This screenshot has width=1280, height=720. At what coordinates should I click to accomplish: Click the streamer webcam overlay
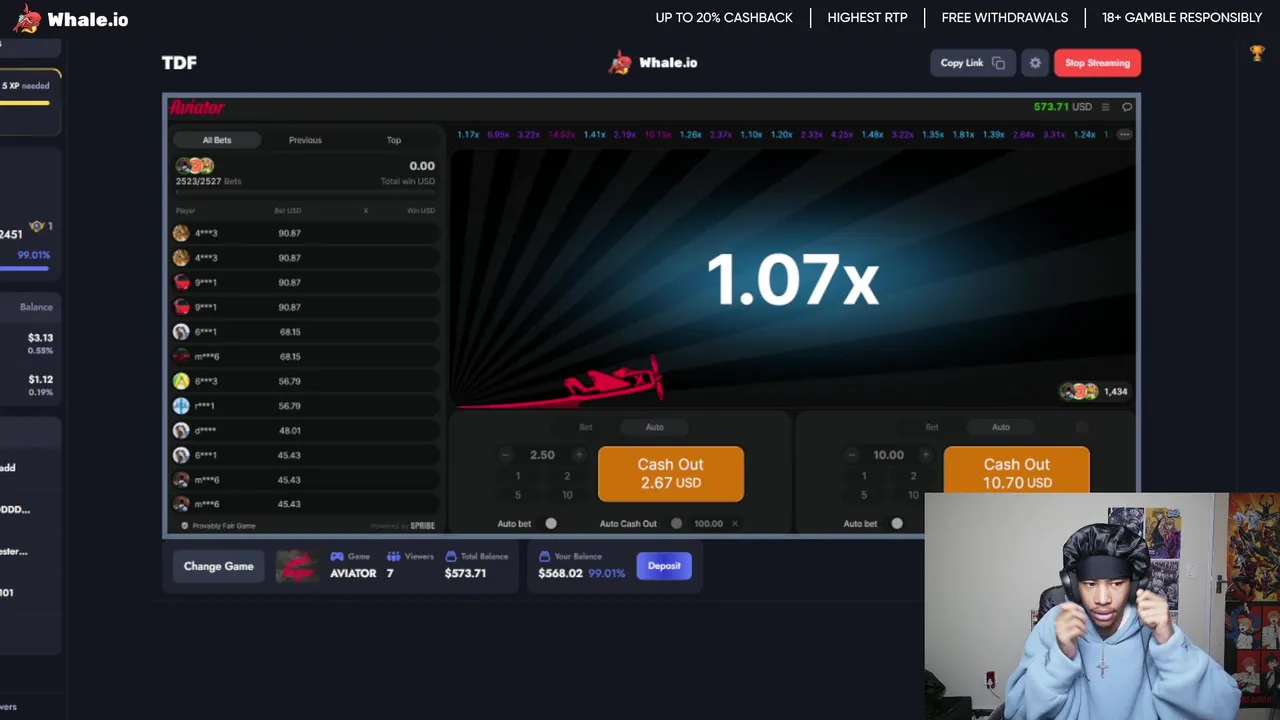(1102, 606)
